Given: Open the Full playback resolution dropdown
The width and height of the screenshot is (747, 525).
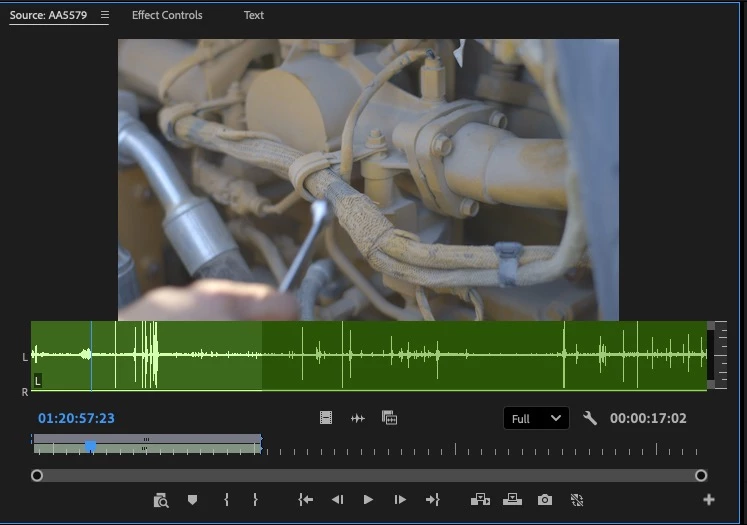Looking at the screenshot, I should (x=536, y=418).
